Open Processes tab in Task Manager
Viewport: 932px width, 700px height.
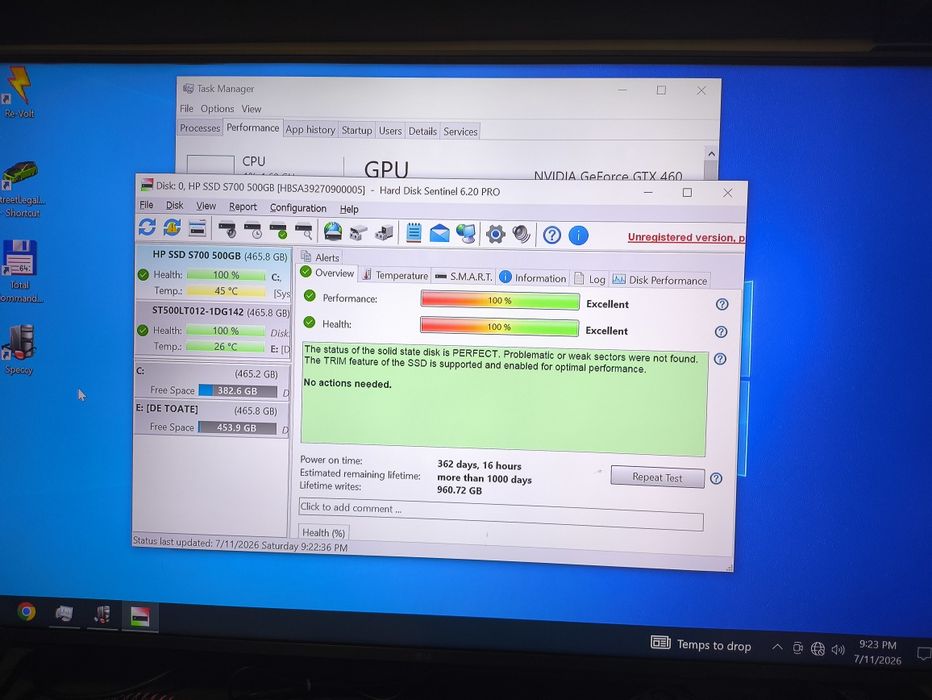click(x=200, y=128)
